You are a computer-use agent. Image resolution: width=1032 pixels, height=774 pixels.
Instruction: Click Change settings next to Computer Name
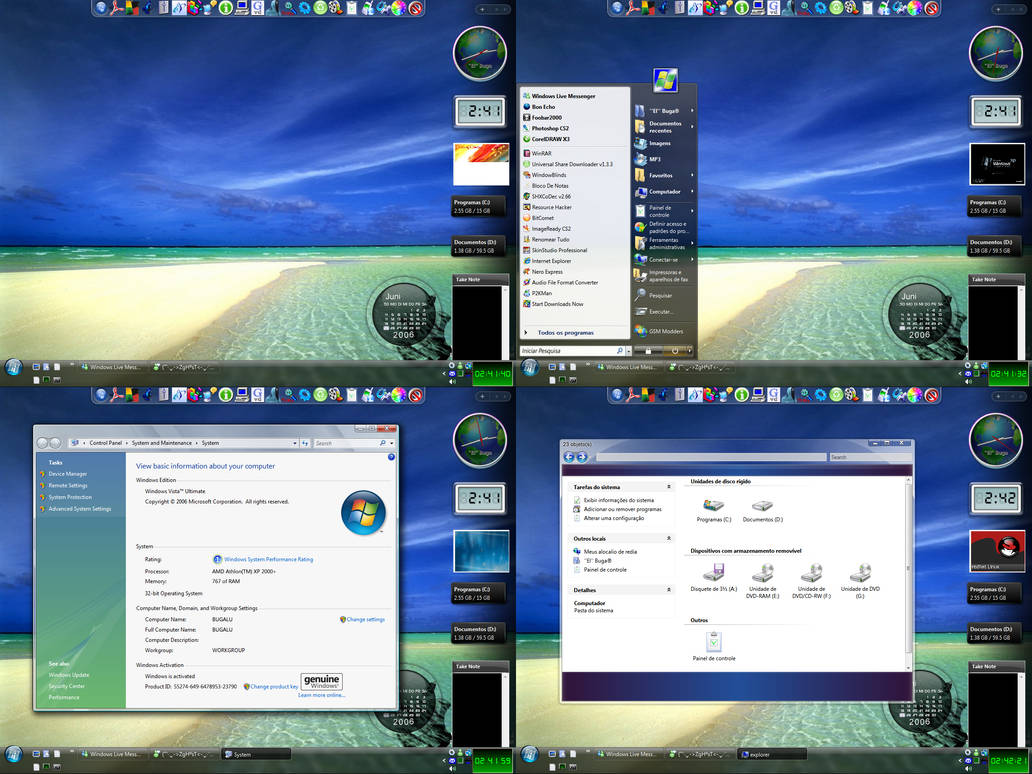pyautogui.click(x=365, y=619)
